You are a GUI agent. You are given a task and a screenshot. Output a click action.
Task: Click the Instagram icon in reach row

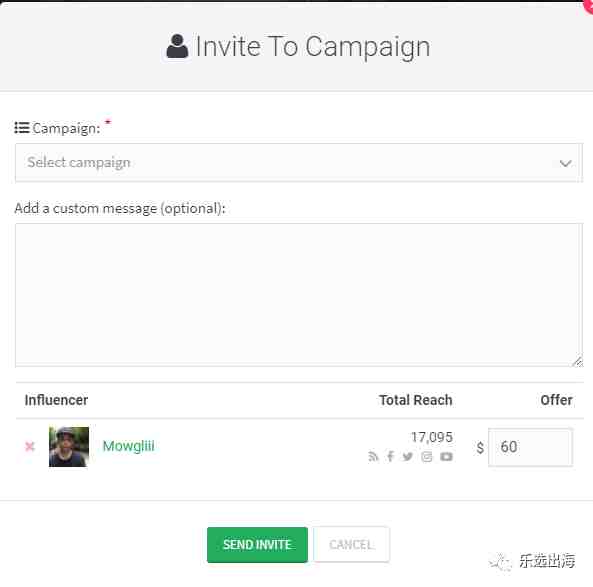tap(427, 457)
